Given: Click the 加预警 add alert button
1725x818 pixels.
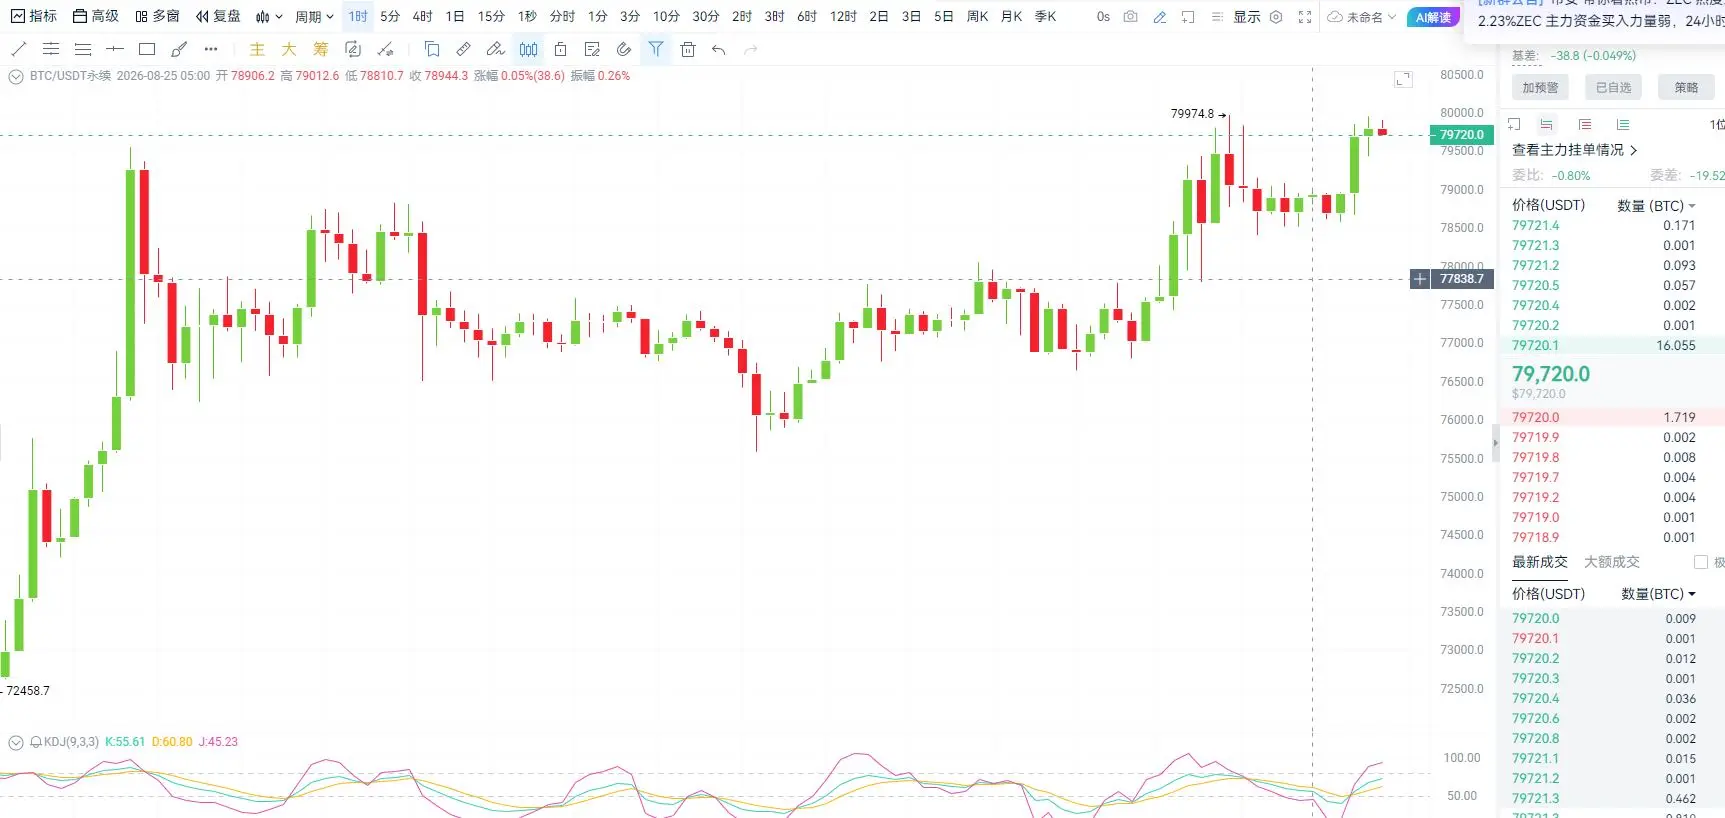Looking at the screenshot, I should click(x=1540, y=87).
